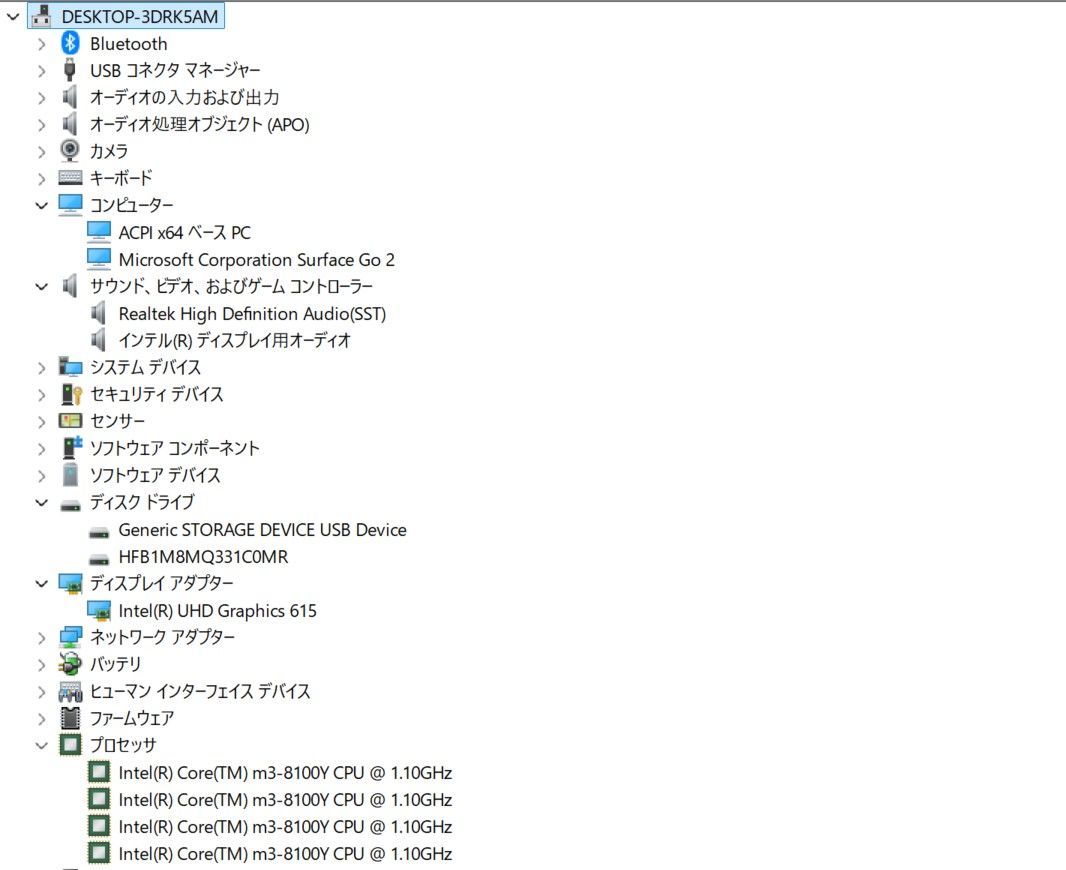Select Realtek High Definition Audio(SST) device

pyautogui.click(x=252, y=314)
